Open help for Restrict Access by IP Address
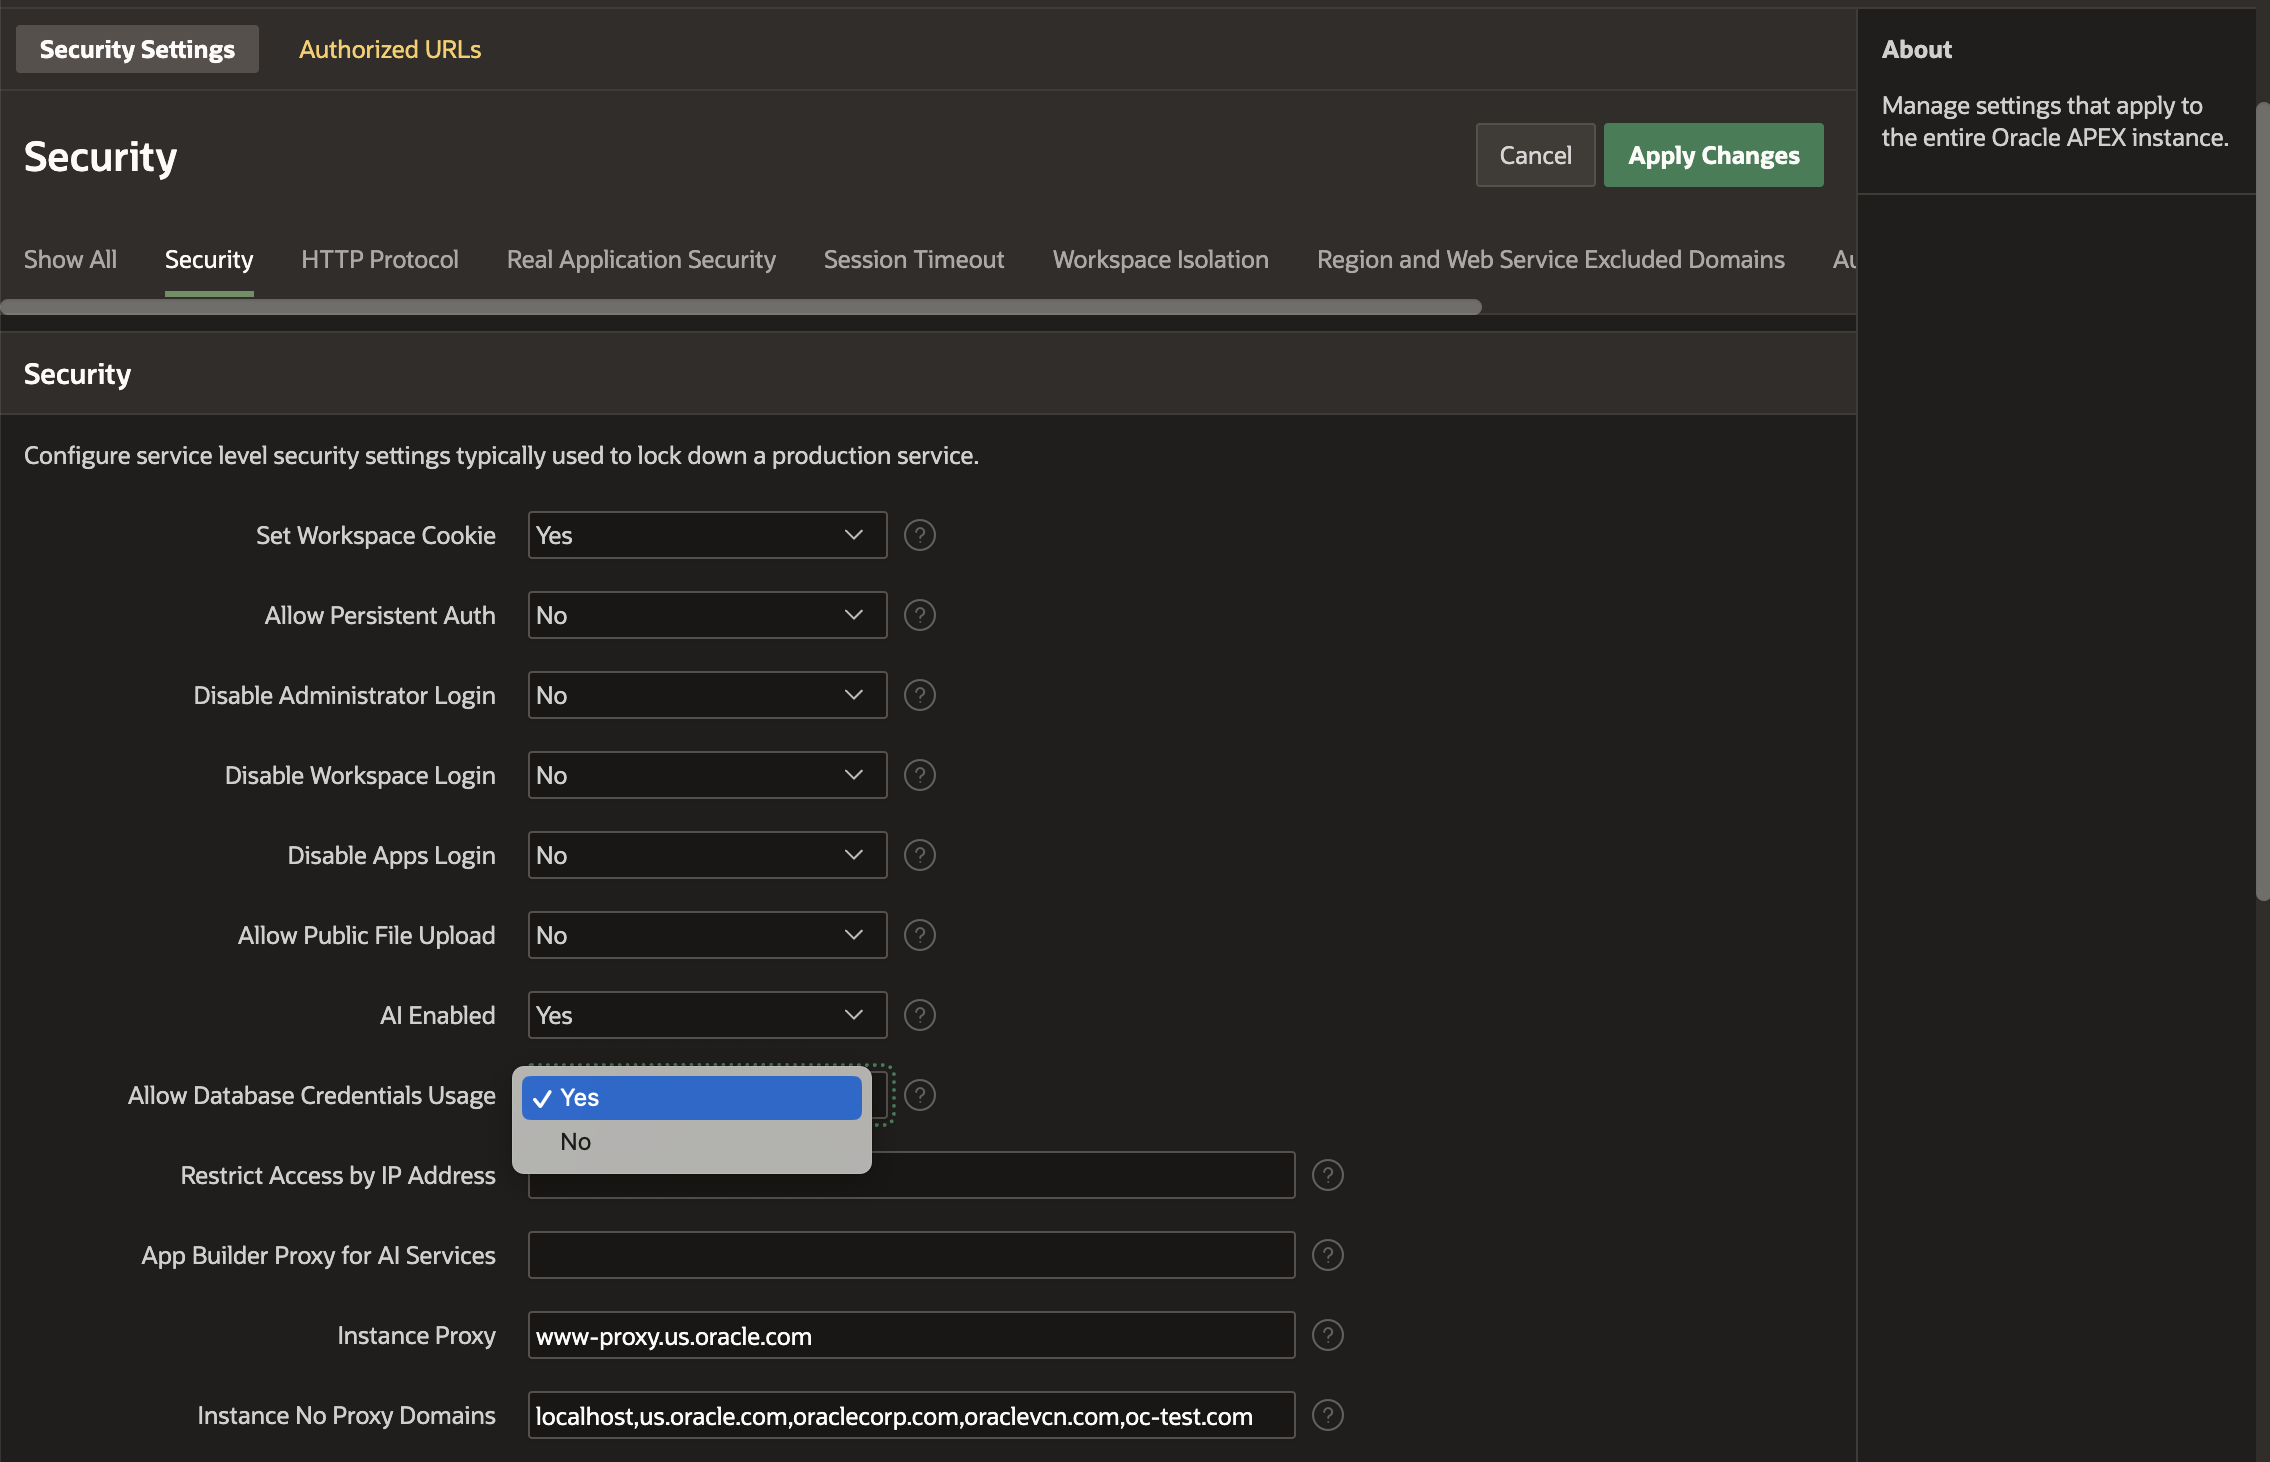The image size is (2270, 1462). (x=1327, y=1175)
